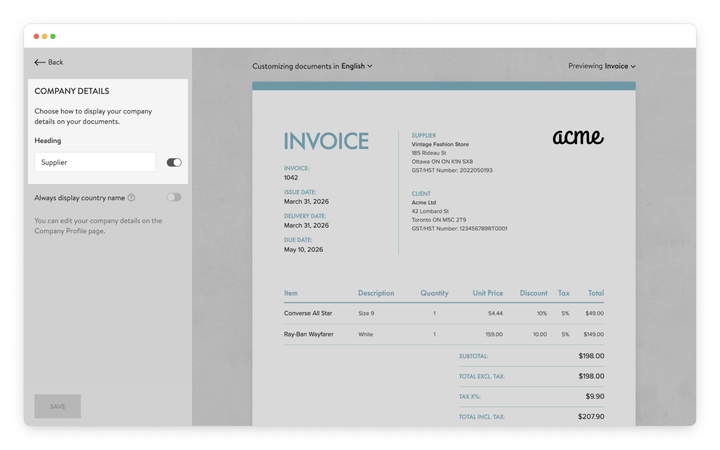
Task: Click the CLIENT heading in preview
Action: click(x=421, y=194)
